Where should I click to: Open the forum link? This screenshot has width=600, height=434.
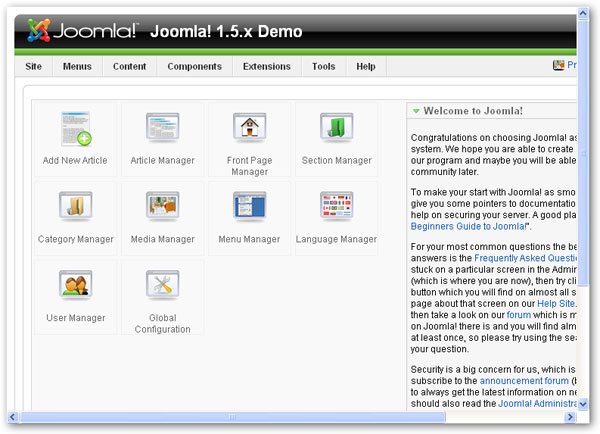coord(518,315)
